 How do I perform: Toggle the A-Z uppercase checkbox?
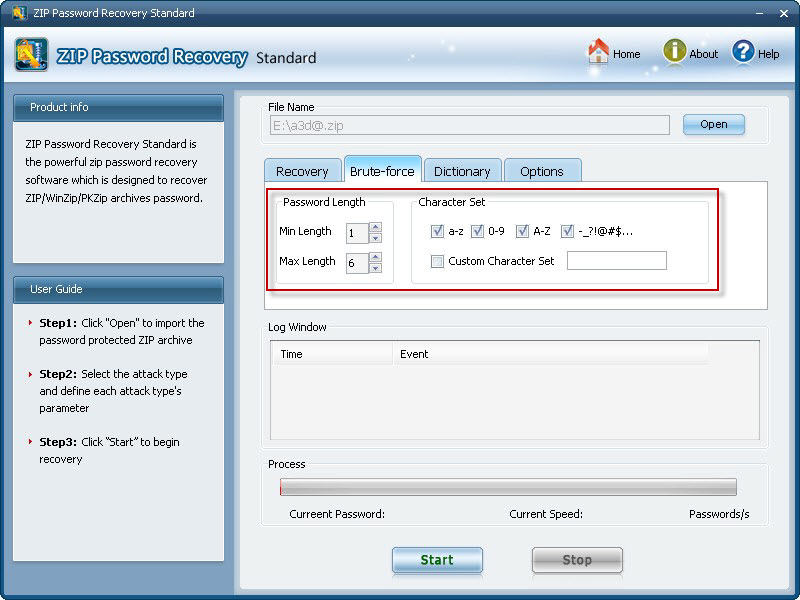(522, 232)
